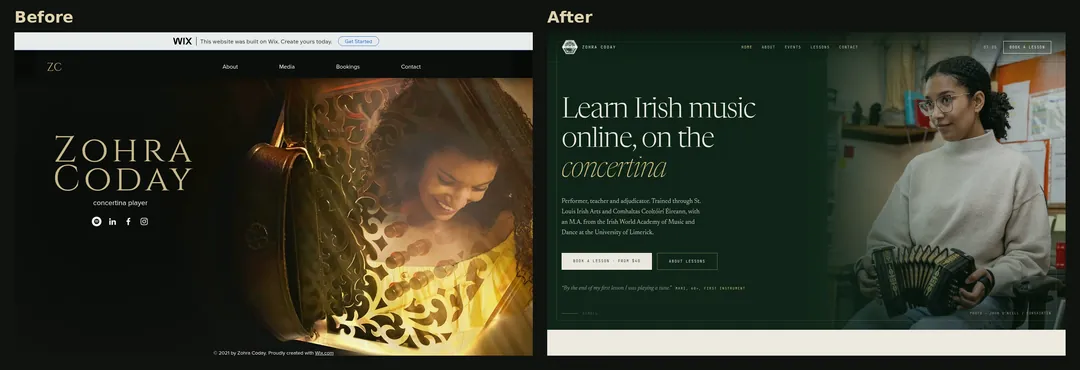Click the BOOK A LESSON button in the After header
1080x370 pixels.
tap(1027, 47)
